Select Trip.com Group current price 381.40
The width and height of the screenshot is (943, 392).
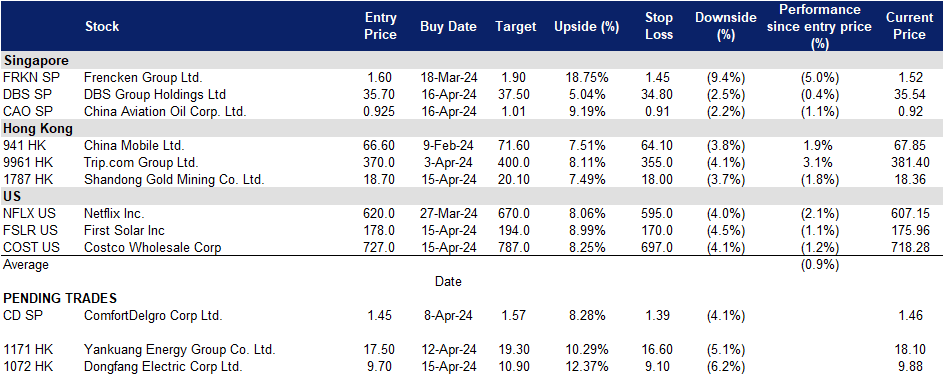(x=911, y=162)
